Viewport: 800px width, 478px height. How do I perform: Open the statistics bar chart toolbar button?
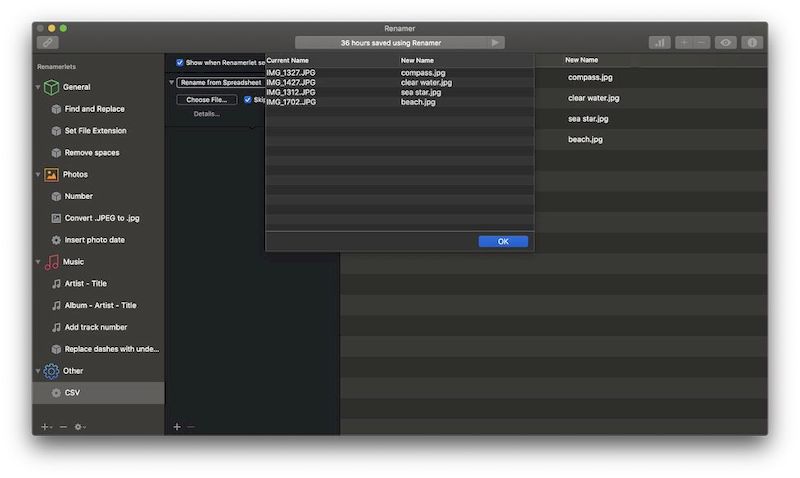[660, 43]
